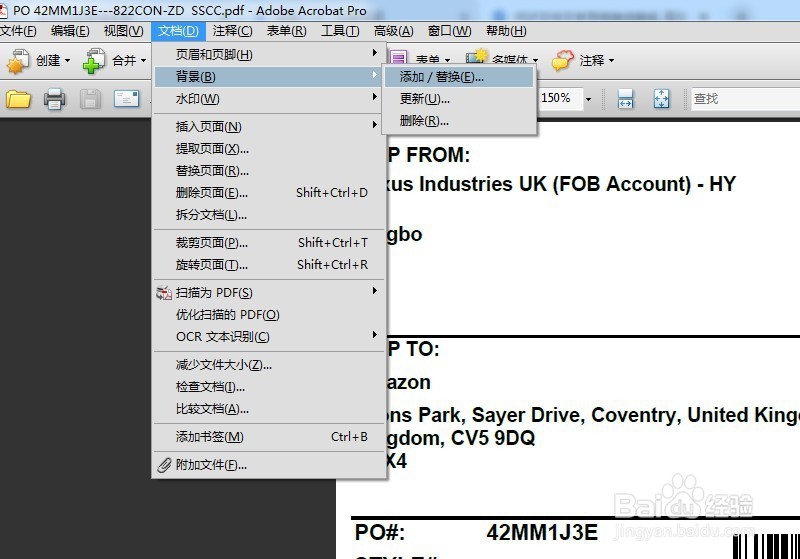The width and height of the screenshot is (800, 559).
Task: Choose 添加书签(M) entry
Action: click(269, 437)
